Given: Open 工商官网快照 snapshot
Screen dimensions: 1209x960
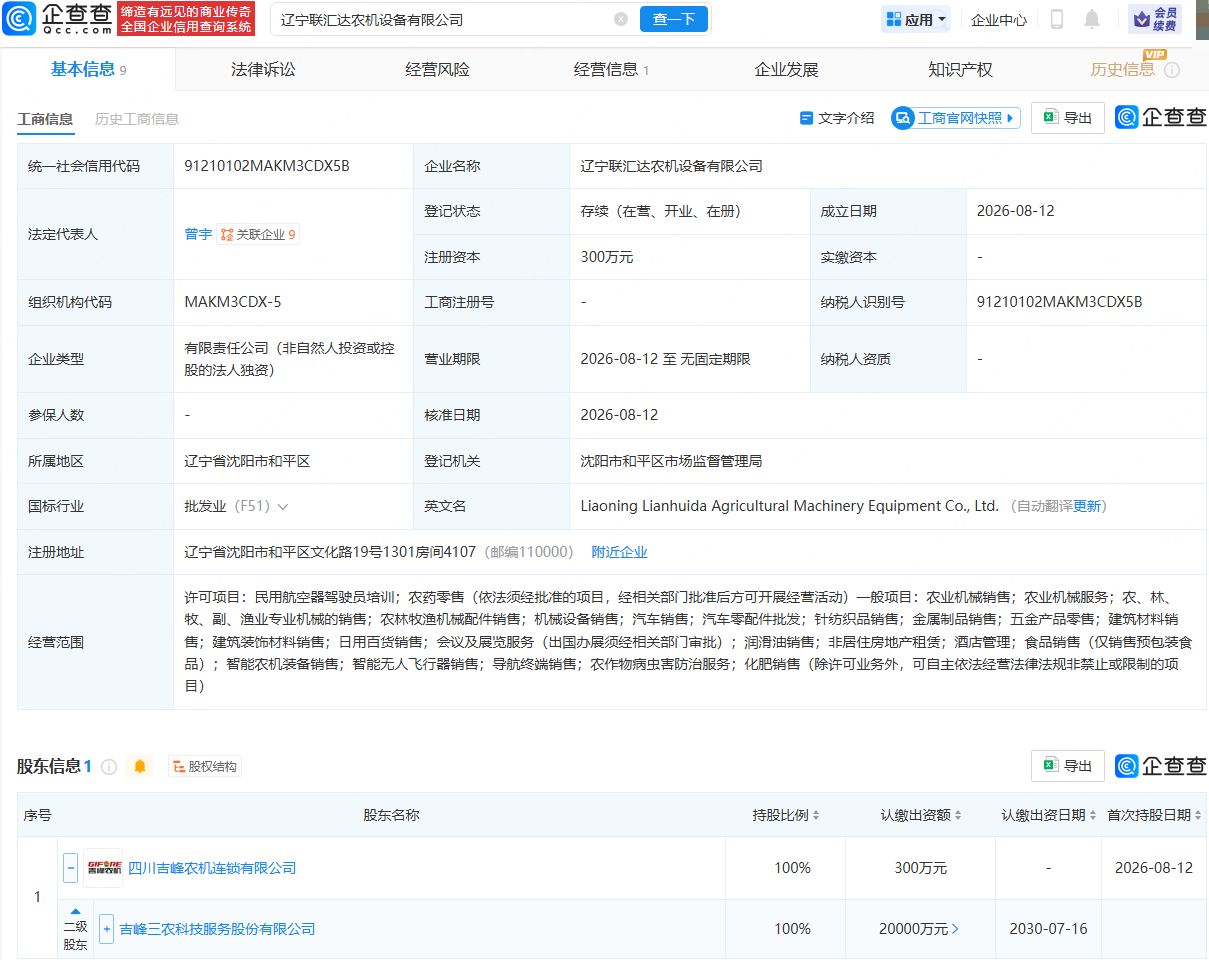Looking at the screenshot, I should point(956,118).
